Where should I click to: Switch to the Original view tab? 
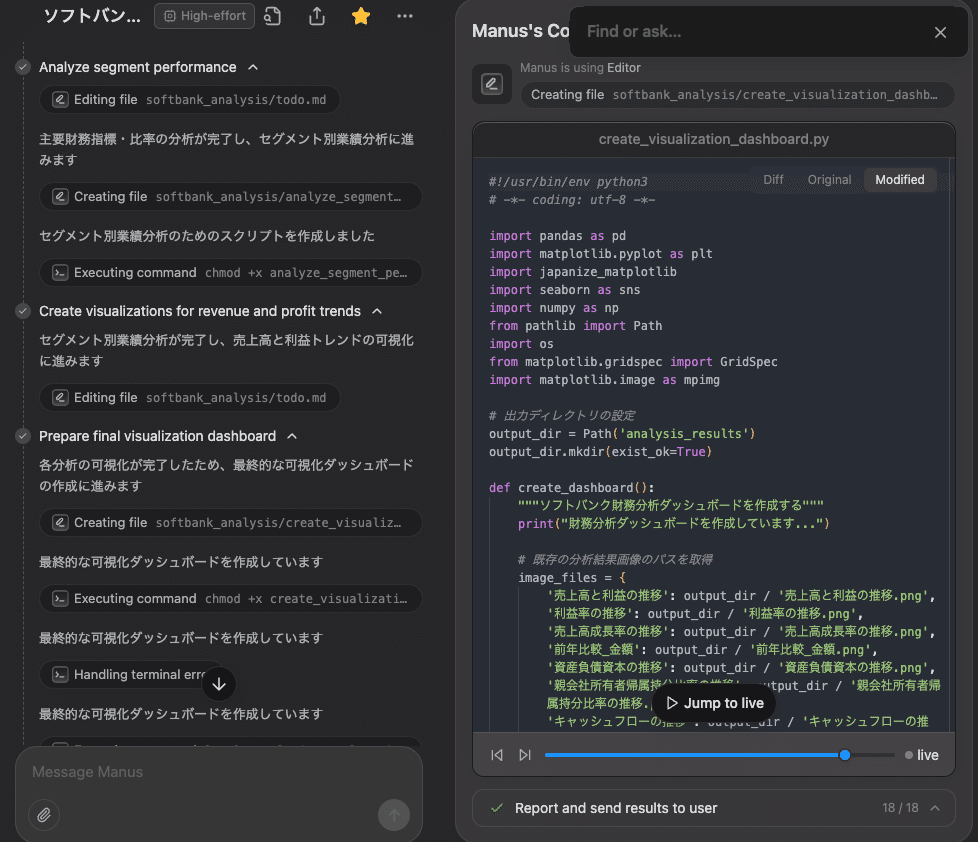click(829, 180)
